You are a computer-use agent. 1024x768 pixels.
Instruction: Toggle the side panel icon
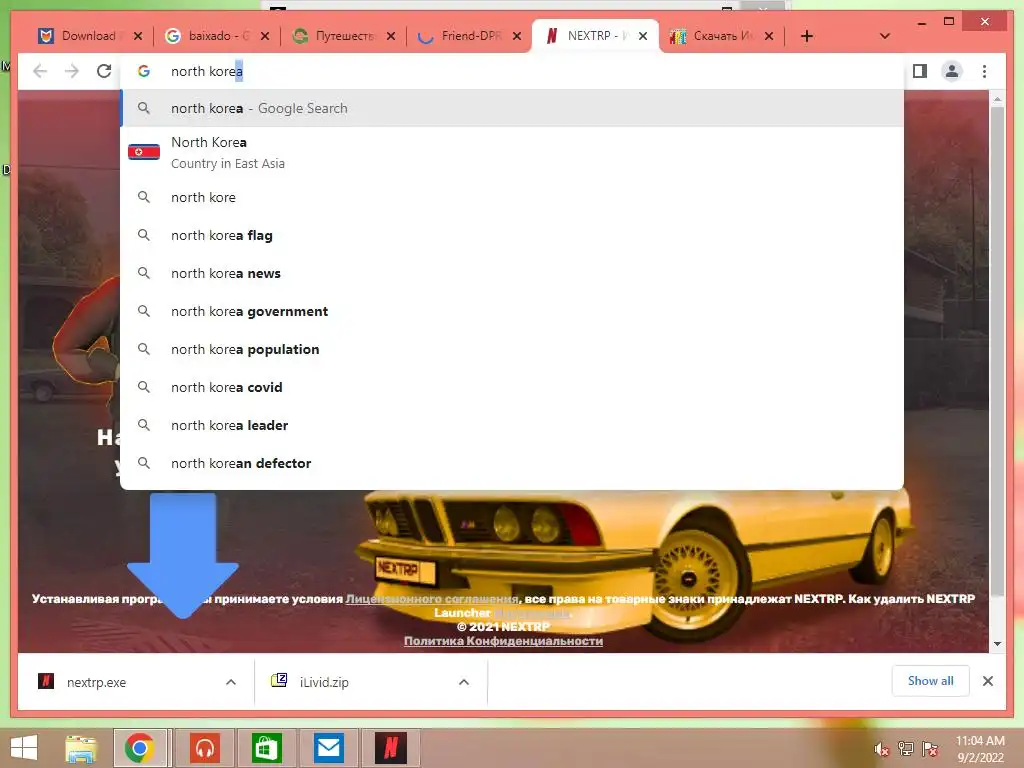pos(920,71)
